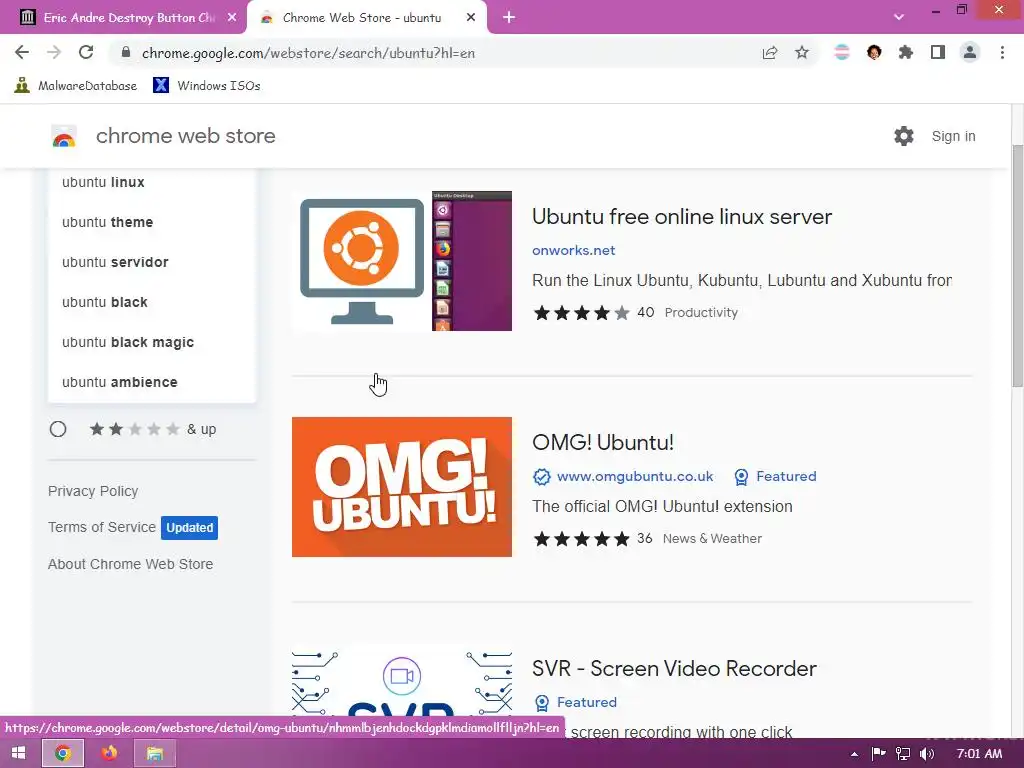The image size is (1024, 768).
Task: Switch to Eric Andre Destroy Button tab
Action: [118, 18]
